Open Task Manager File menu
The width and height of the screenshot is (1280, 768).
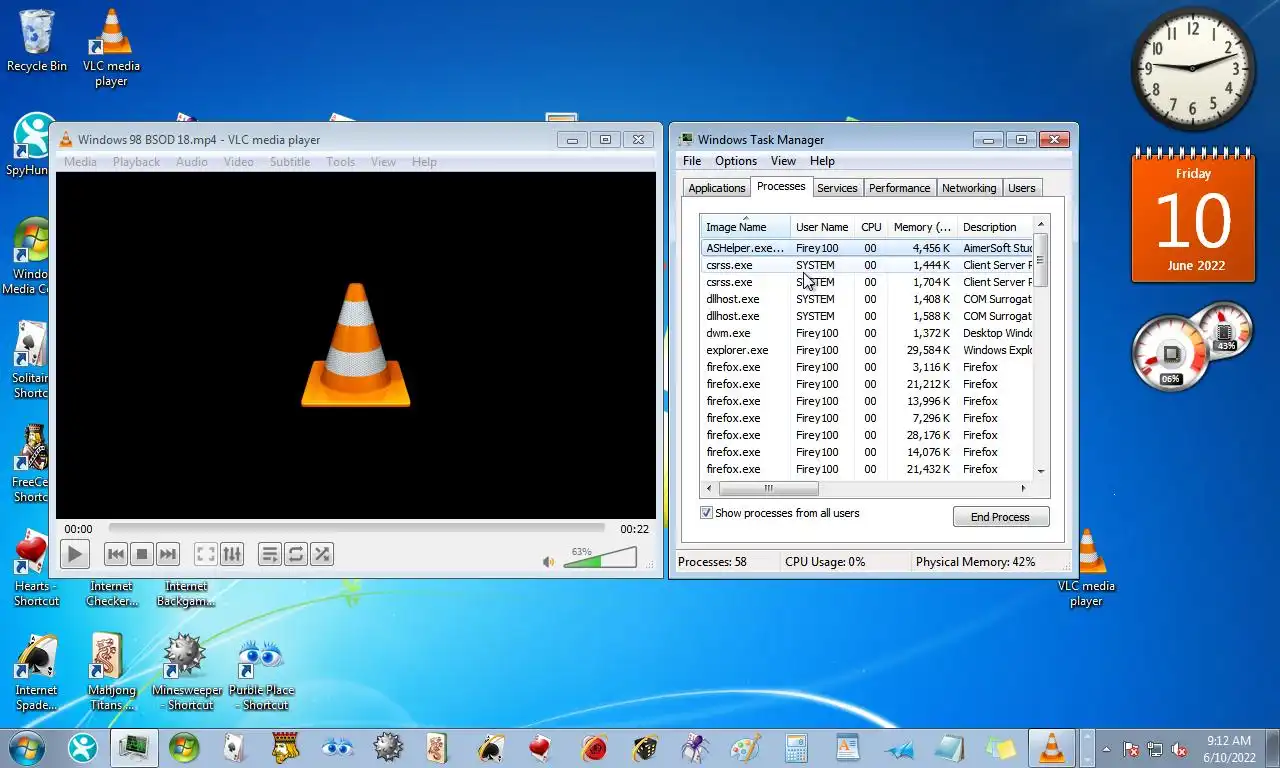tap(692, 161)
